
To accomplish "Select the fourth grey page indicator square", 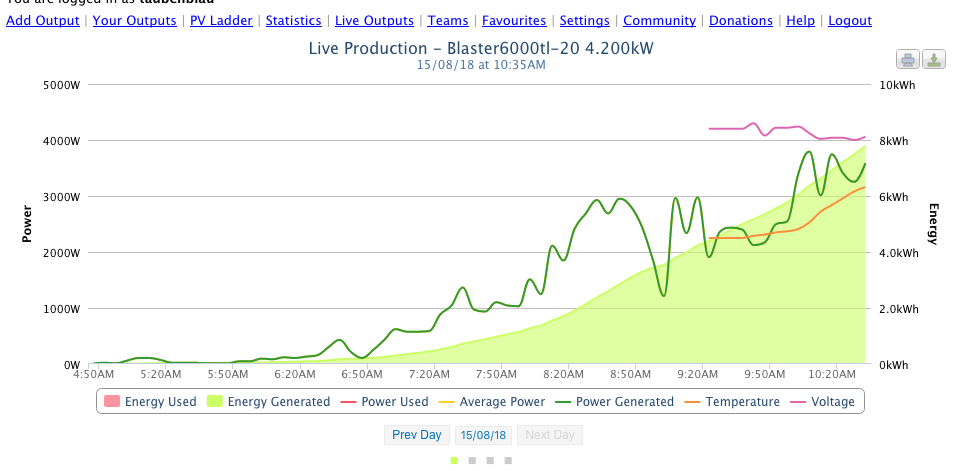I will pyautogui.click(x=508, y=460).
